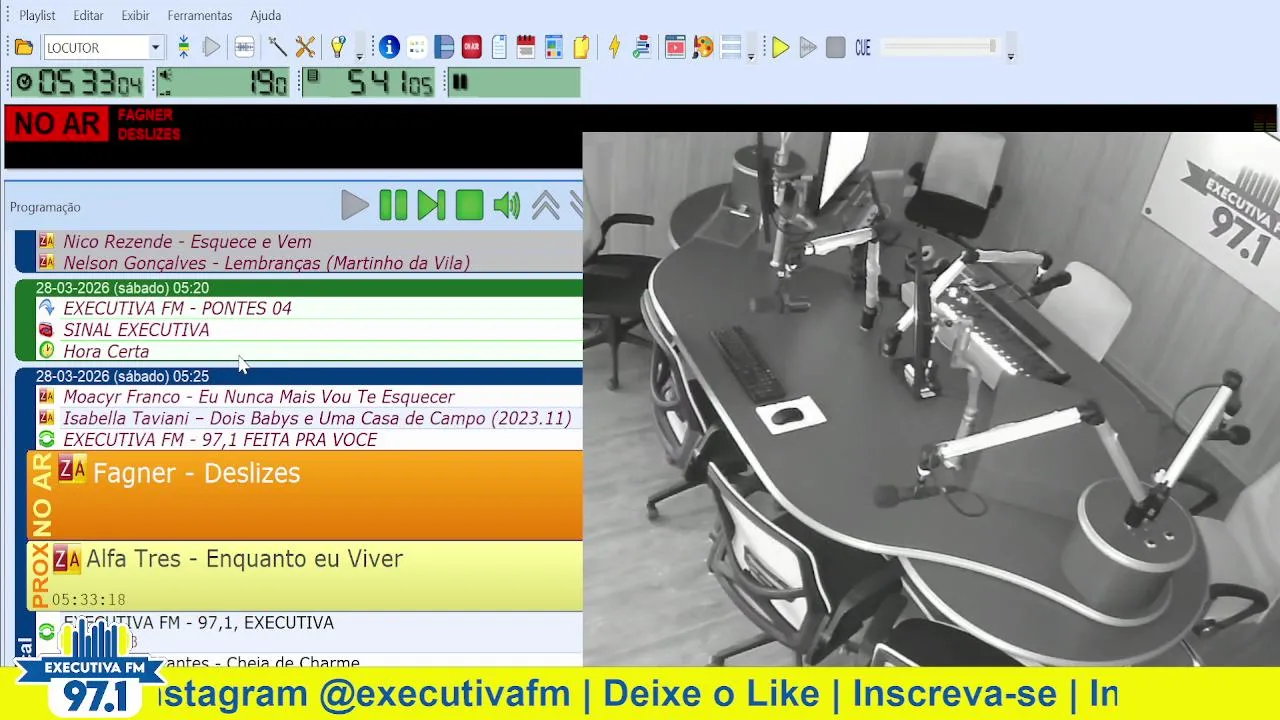Toggle the CUE button
This screenshot has height=720, width=1280.
(x=863, y=47)
